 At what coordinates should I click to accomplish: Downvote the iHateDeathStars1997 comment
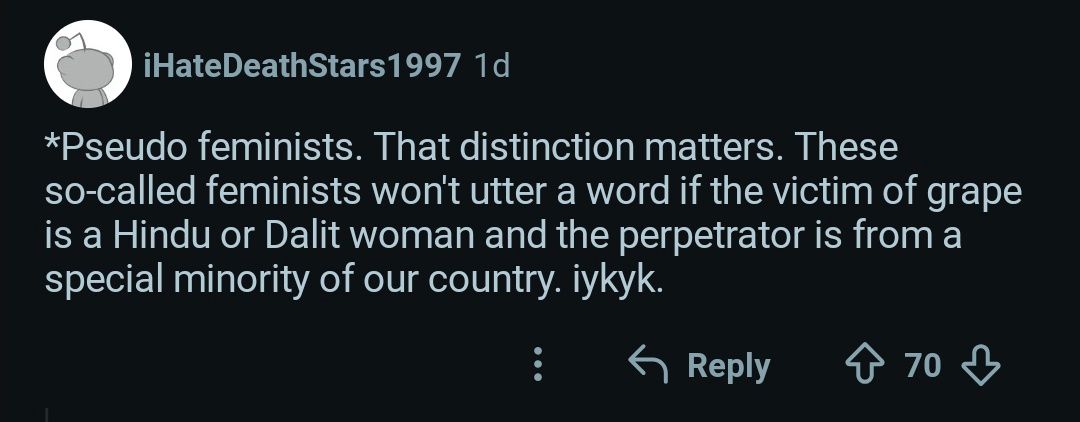tap(980, 365)
